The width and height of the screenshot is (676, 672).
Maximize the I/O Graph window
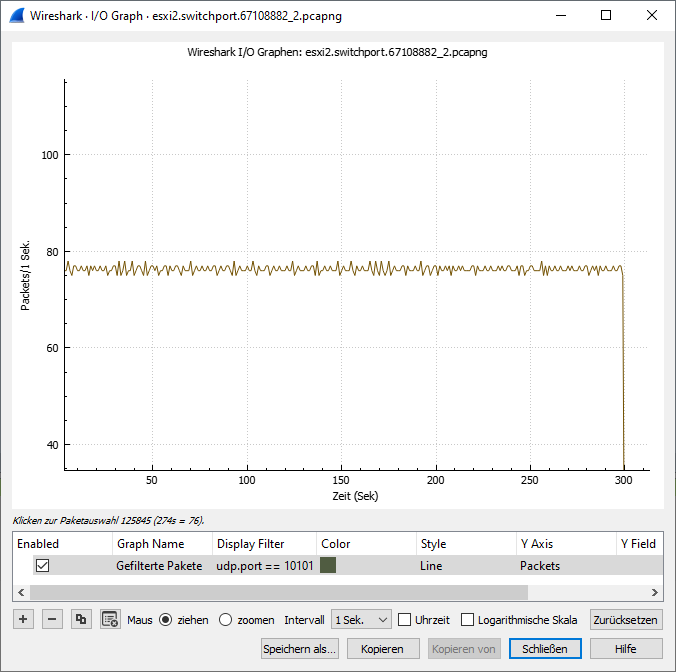pos(606,16)
